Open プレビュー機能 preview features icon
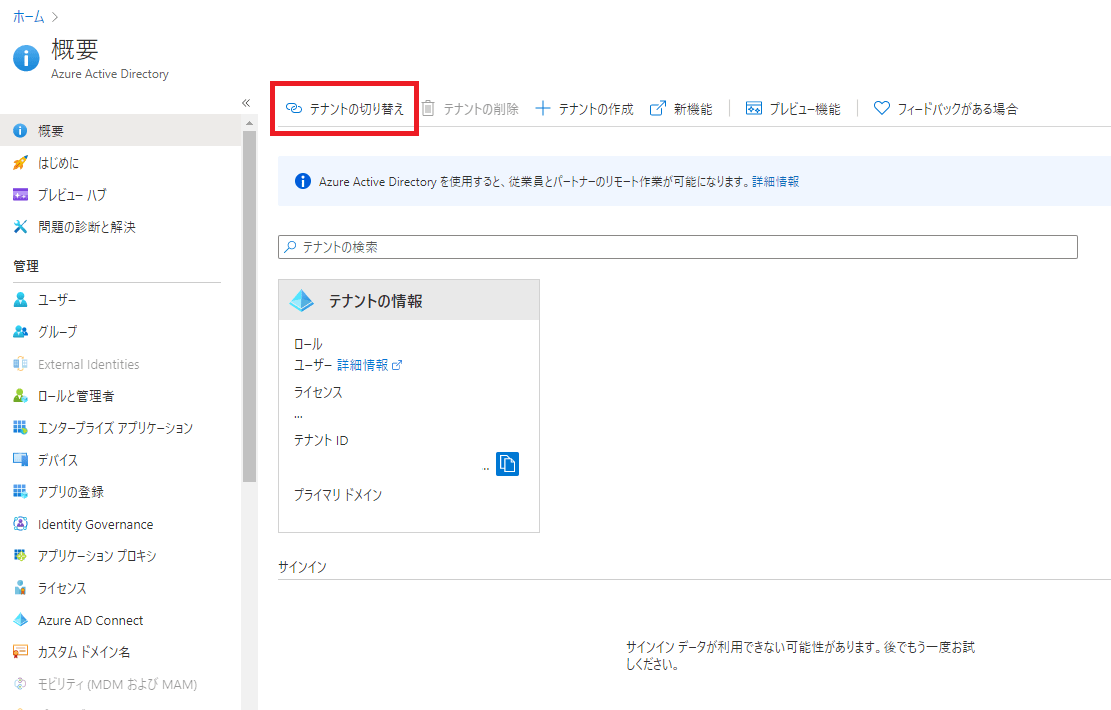The width and height of the screenshot is (1111, 710). click(754, 108)
